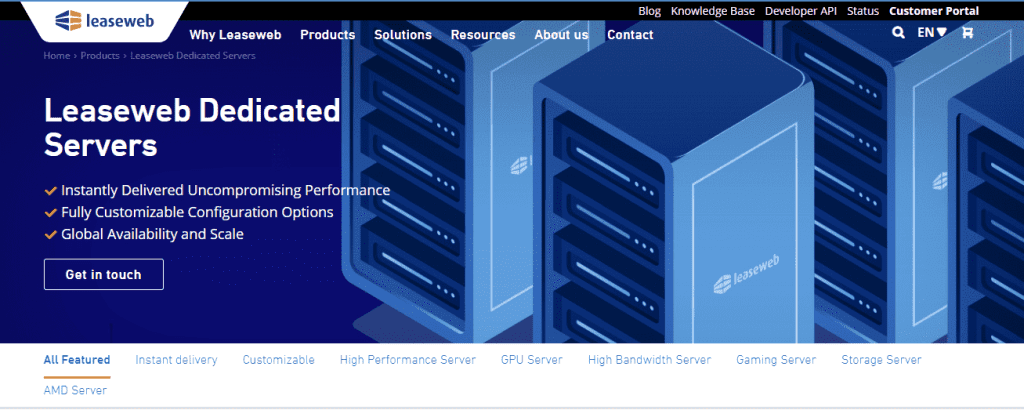The image size is (1024, 410).
Task: Visit the Blog link
Action: 649,11
